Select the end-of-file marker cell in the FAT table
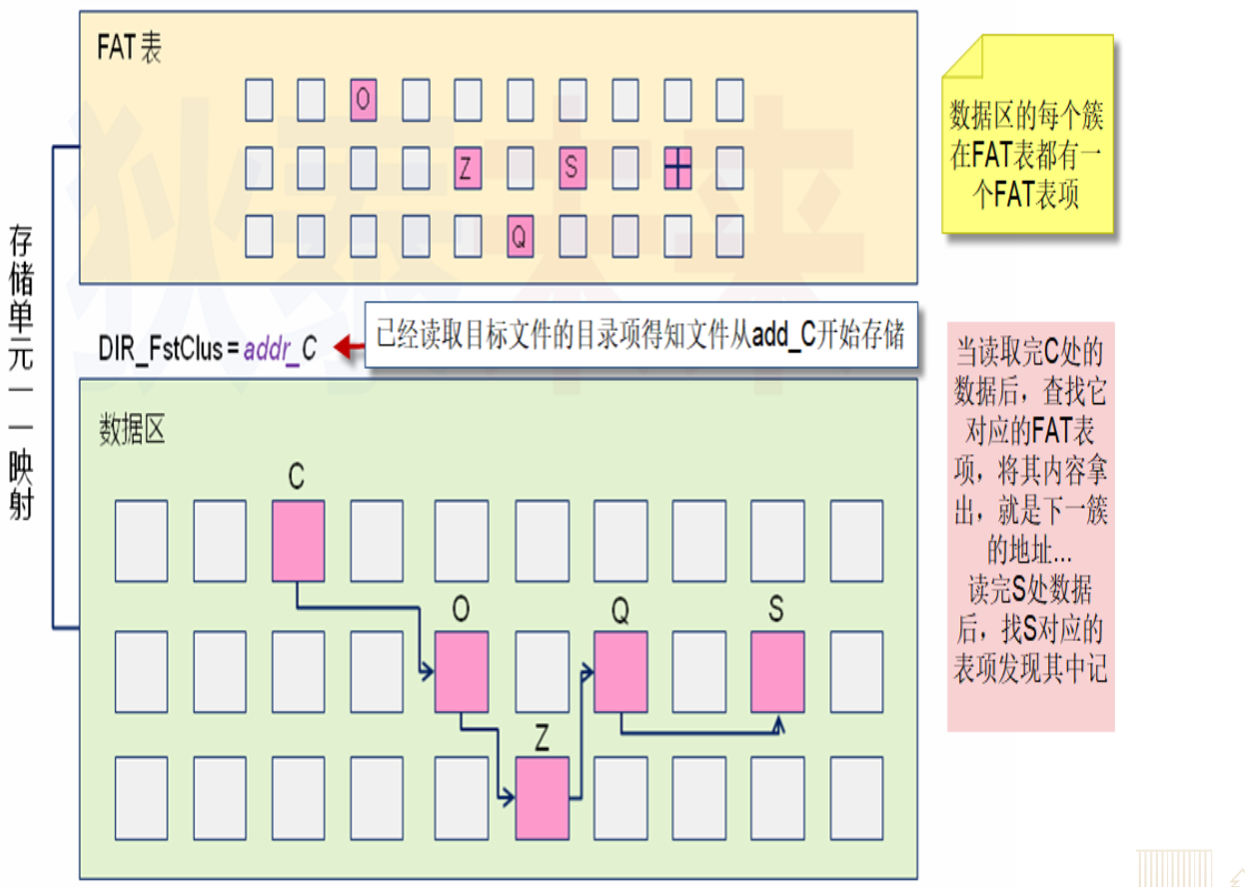The image size is (1245, 887). (678, 167)
